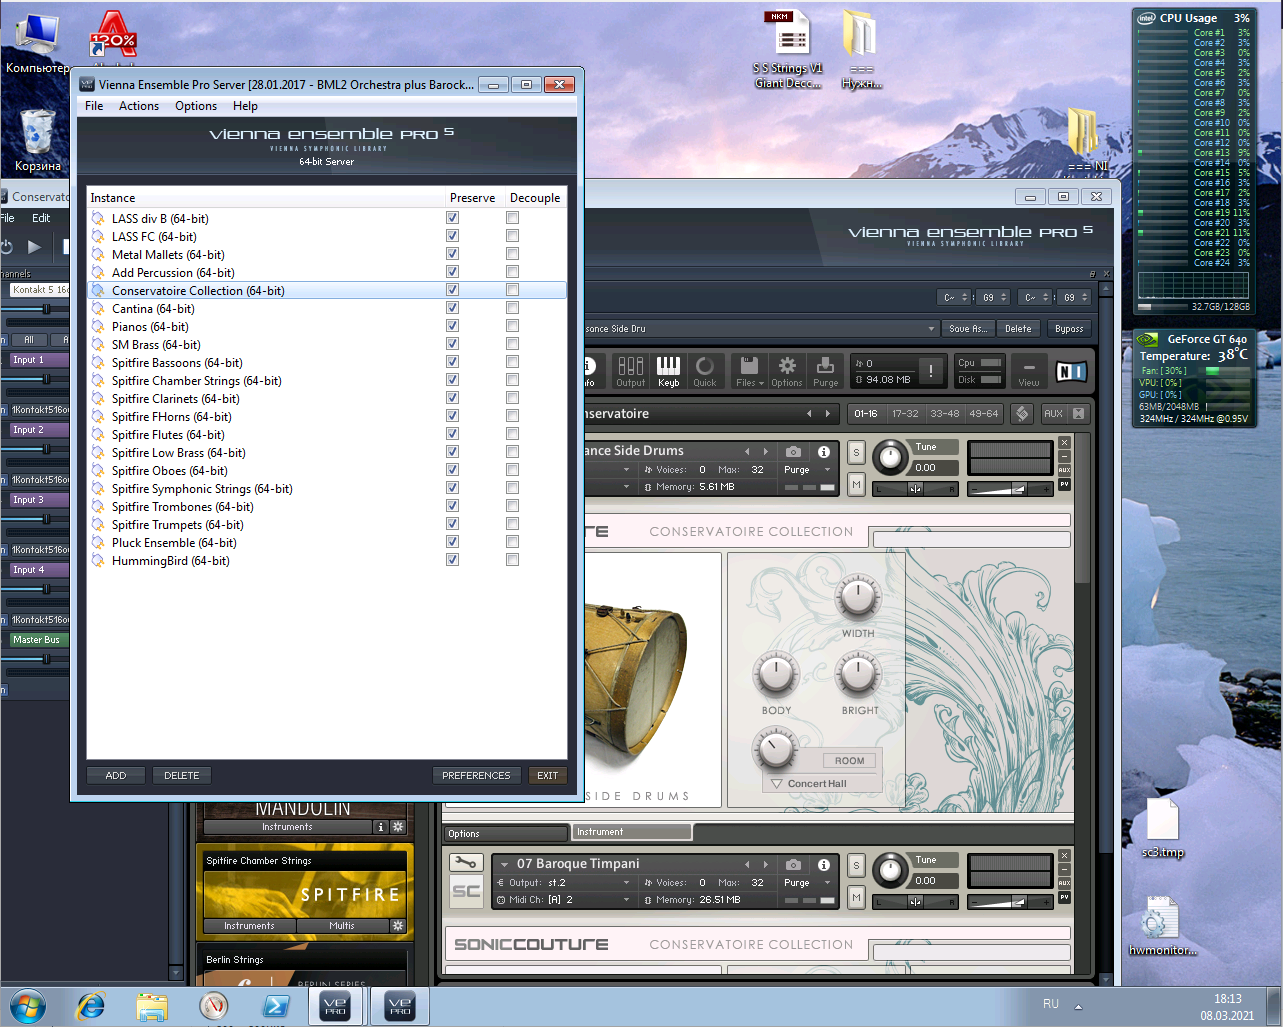Open the Help menu
Screen dimensions: 1283x1027
(x=245, y=106)
